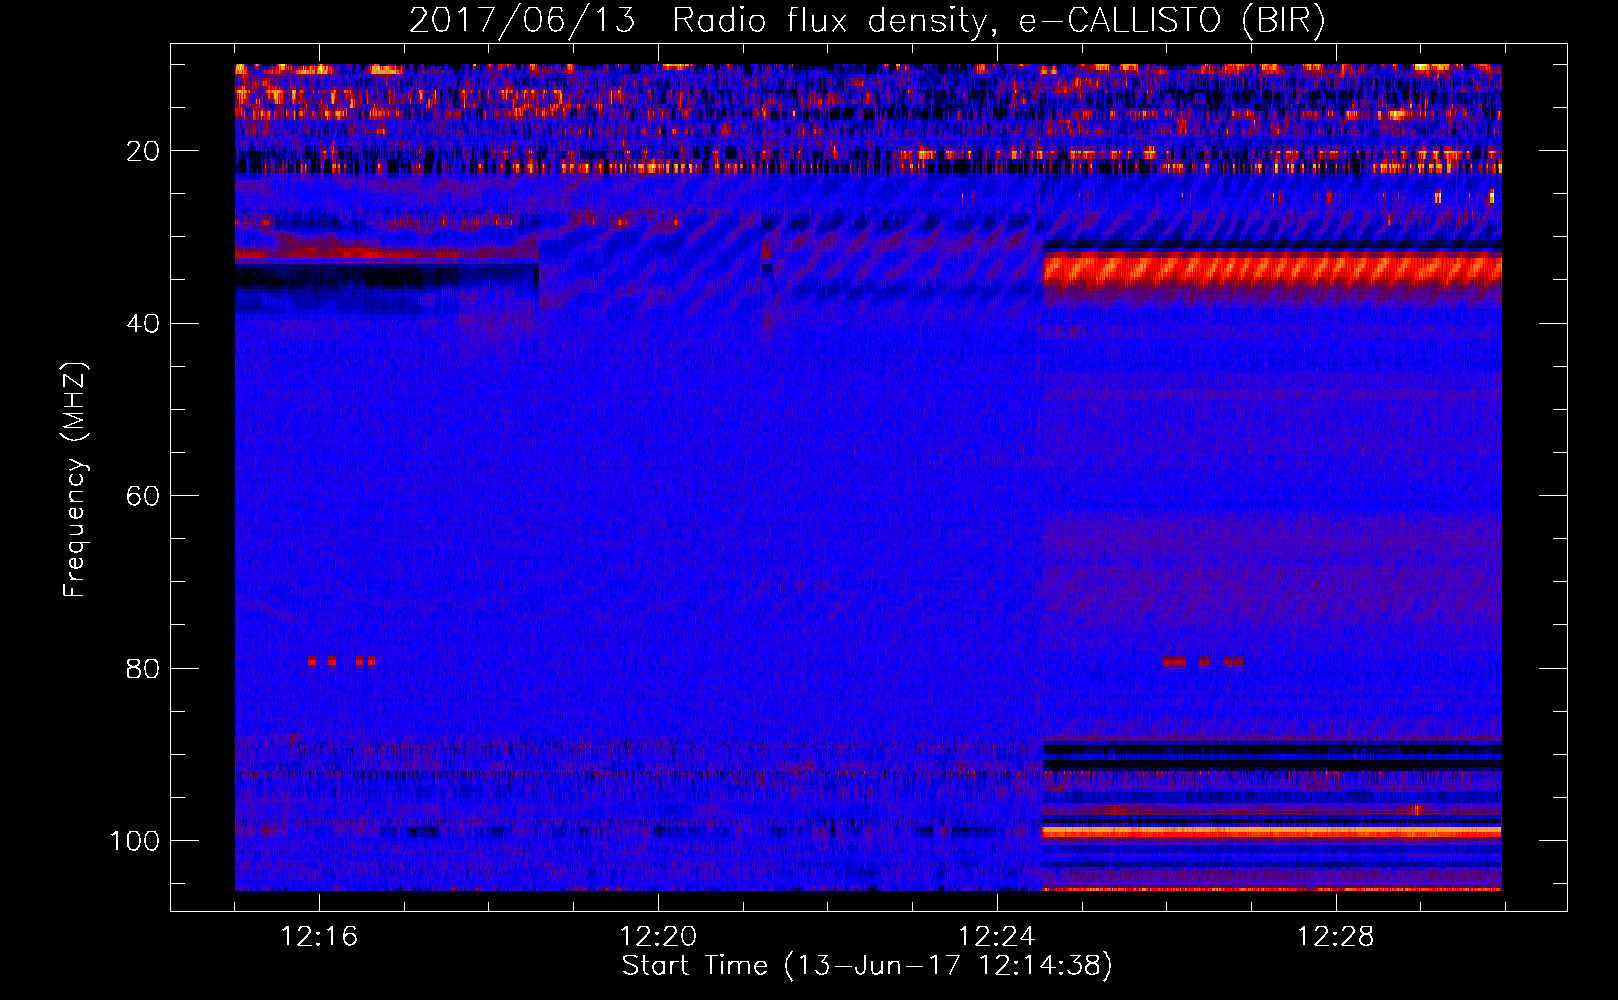Click the 100 frequency tick label
The height and width of the screenshot is (1000, 1618).
[x=135, y=840]
